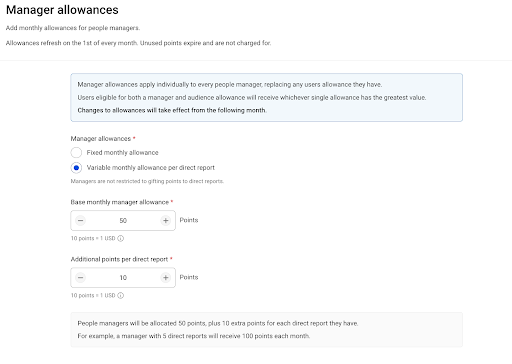
Task: Click the text 'Add monthly allowances for people managers.'
Action: [x=73, y=28]
